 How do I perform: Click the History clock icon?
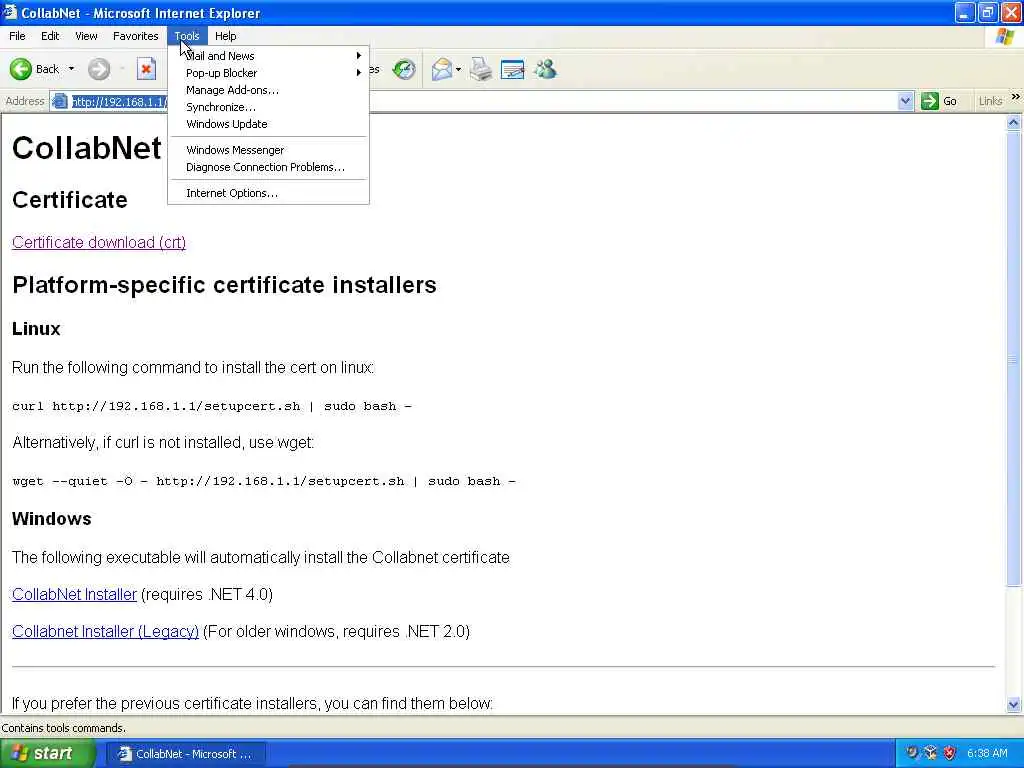coord(404,69)
